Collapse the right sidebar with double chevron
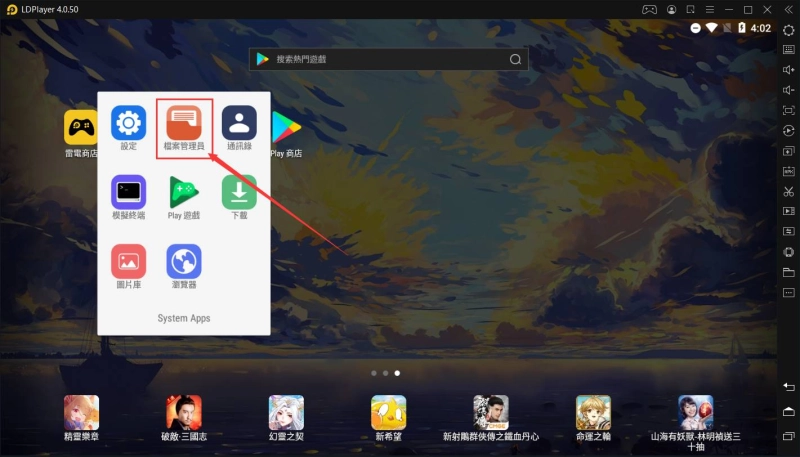 pyautogui.click(x=788, y=9)
